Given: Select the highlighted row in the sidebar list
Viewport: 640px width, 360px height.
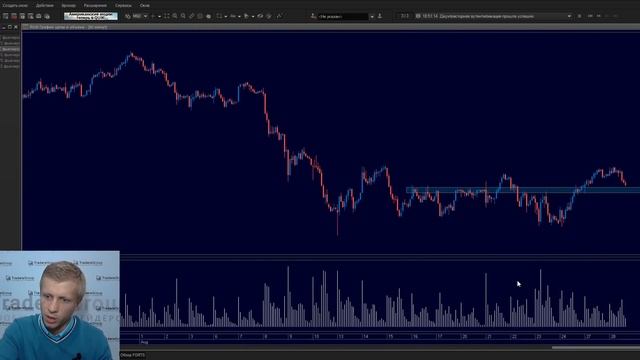Looking at the screenshot, I should click(11, 49).
